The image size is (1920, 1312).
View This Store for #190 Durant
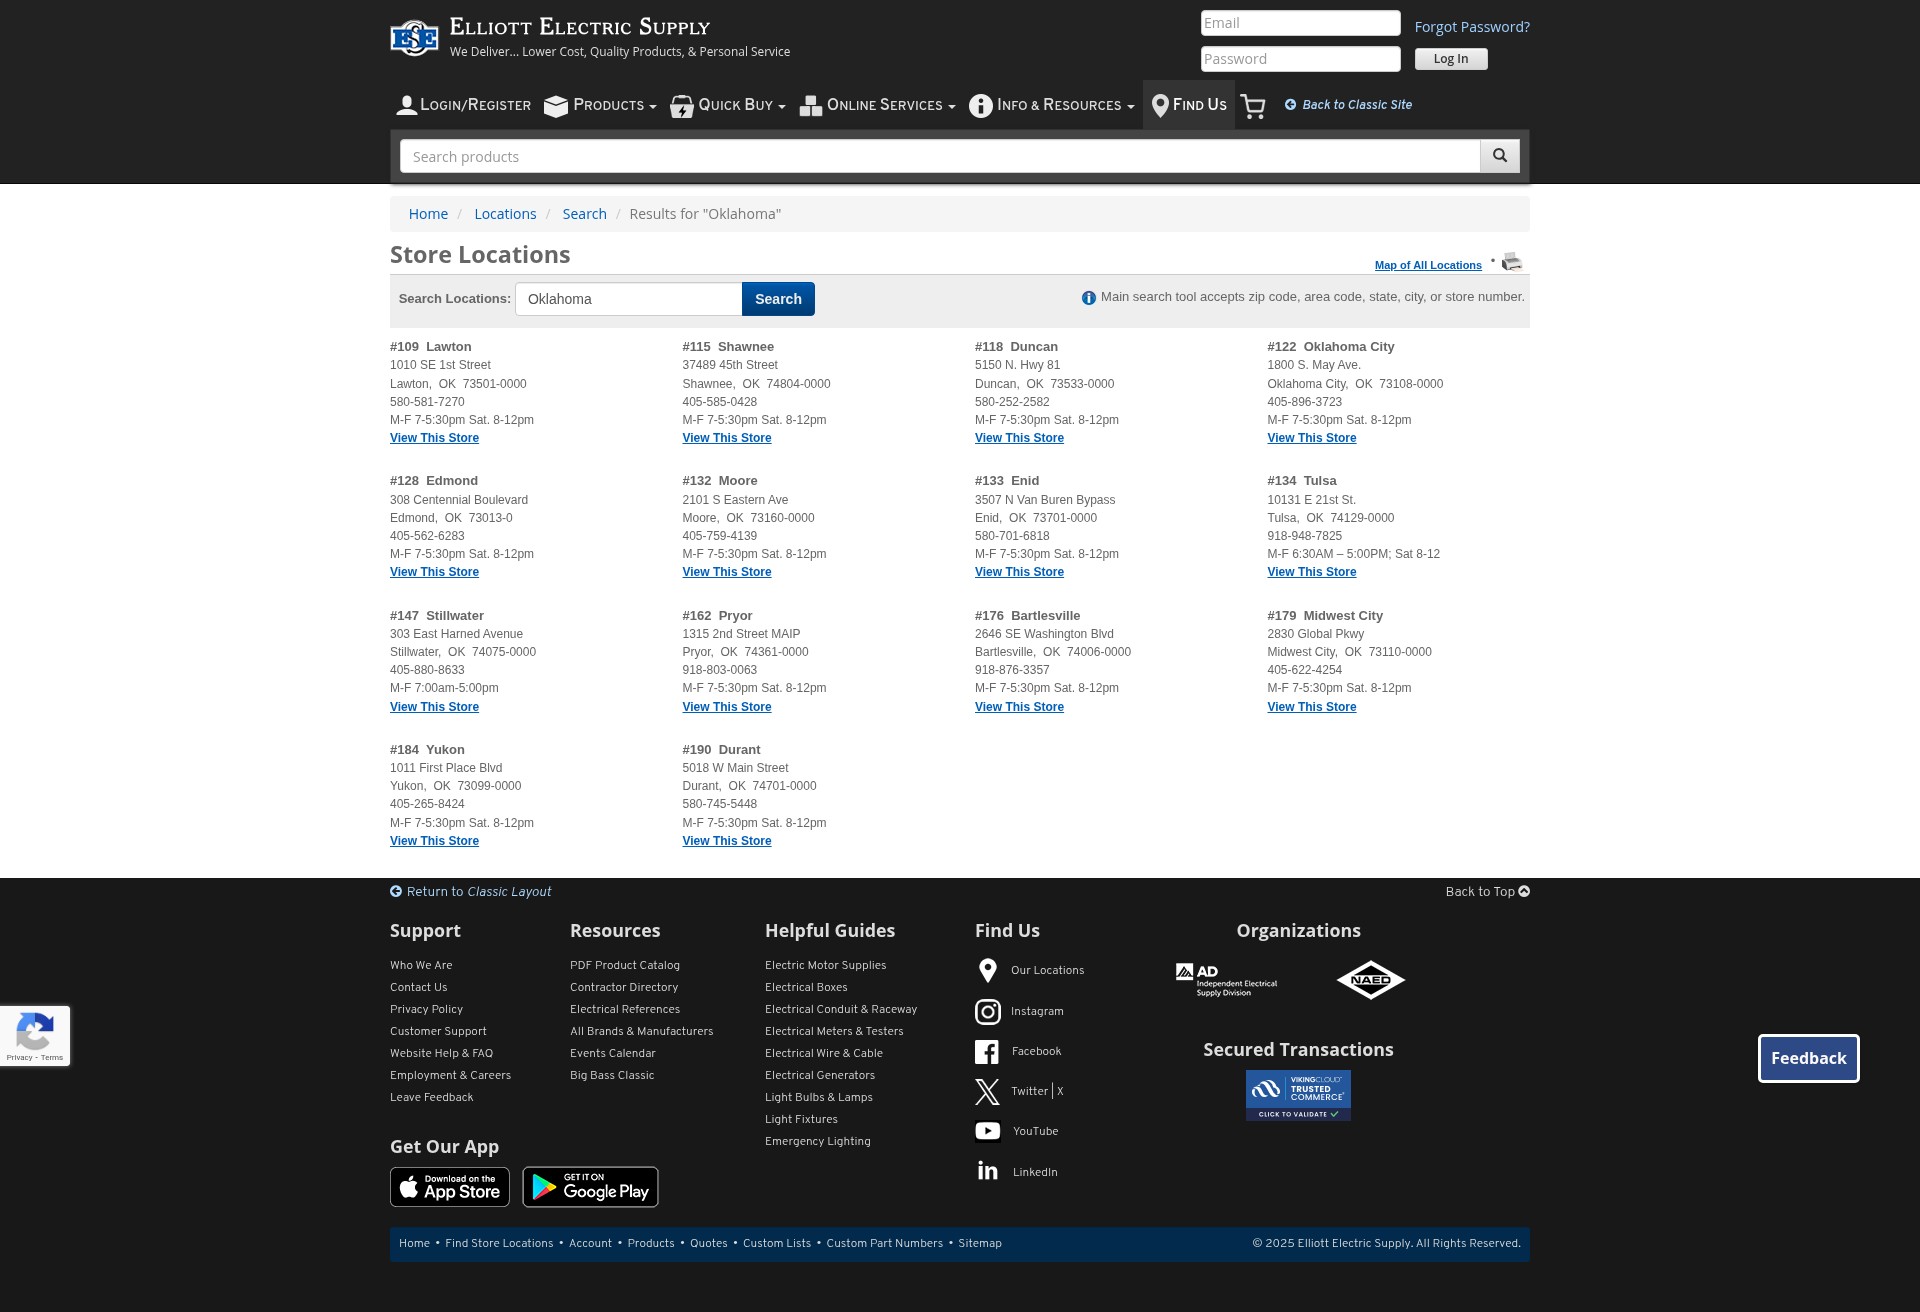(727, 841)
